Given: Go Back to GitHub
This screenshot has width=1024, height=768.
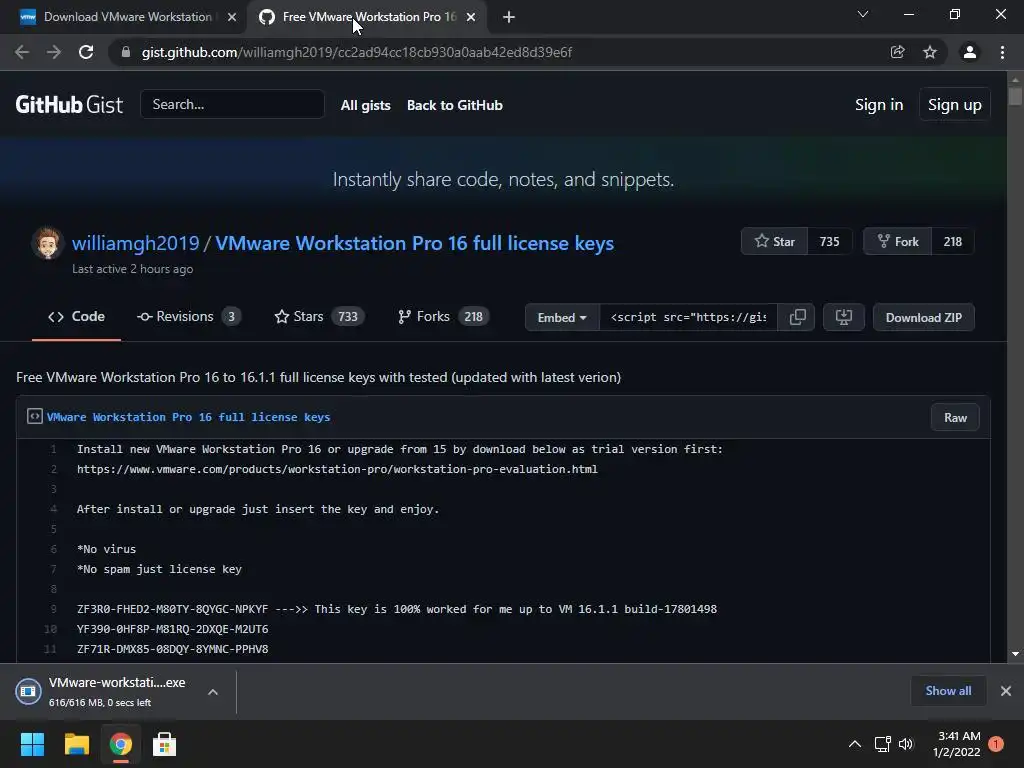Looking at the screenshot, I should coord(455,105).
